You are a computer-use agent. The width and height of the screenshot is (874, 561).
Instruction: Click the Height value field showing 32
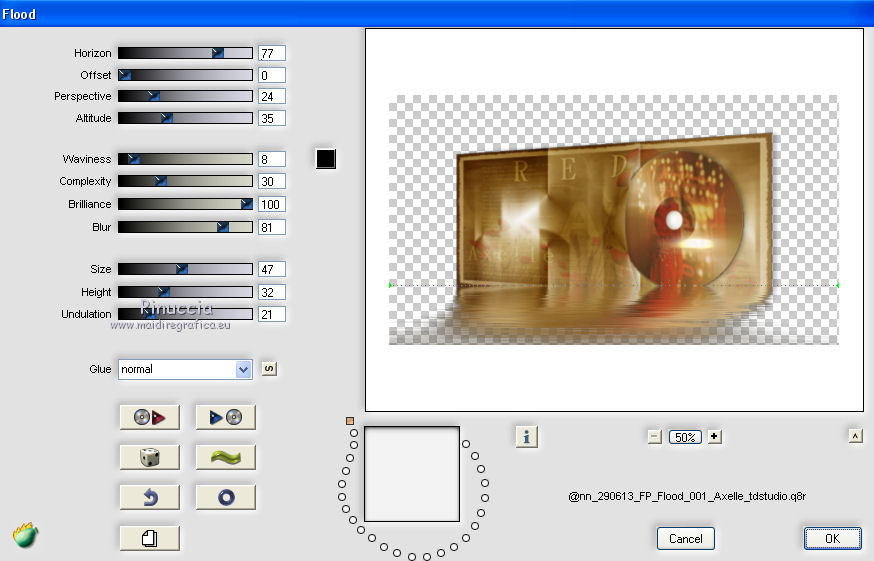[272, 292]
